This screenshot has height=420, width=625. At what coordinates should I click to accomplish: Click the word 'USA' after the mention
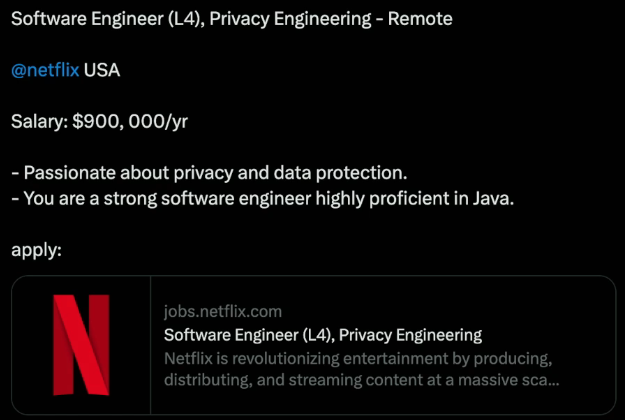click(x=102, y=70)
